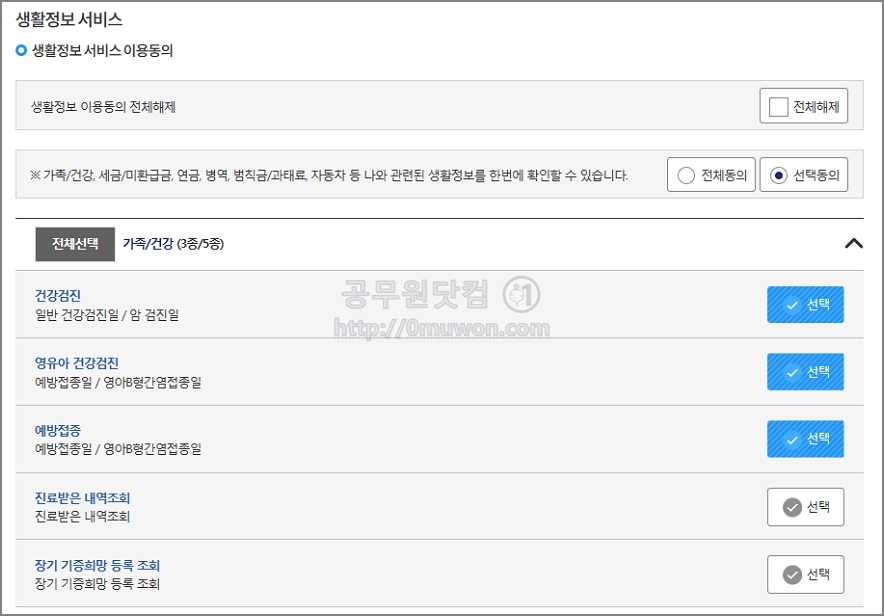
Task: Collapse the 가족/건강 section chevron
Action: (x=854, y=243)
